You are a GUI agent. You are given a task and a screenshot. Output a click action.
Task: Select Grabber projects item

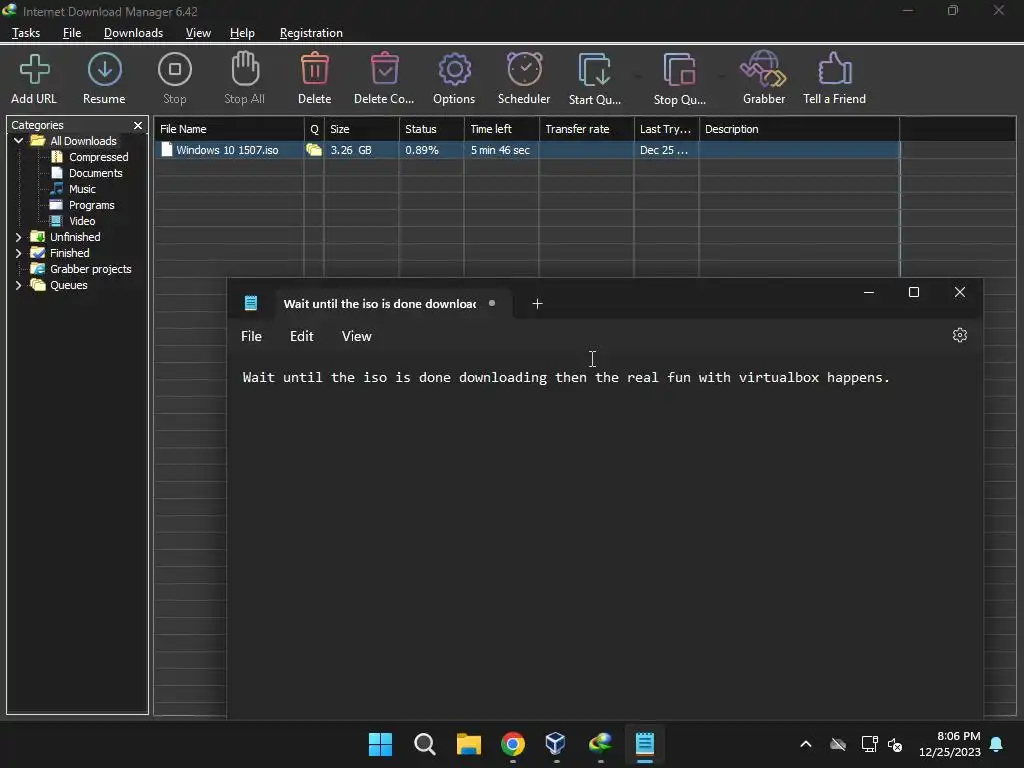tap(91, 269)
